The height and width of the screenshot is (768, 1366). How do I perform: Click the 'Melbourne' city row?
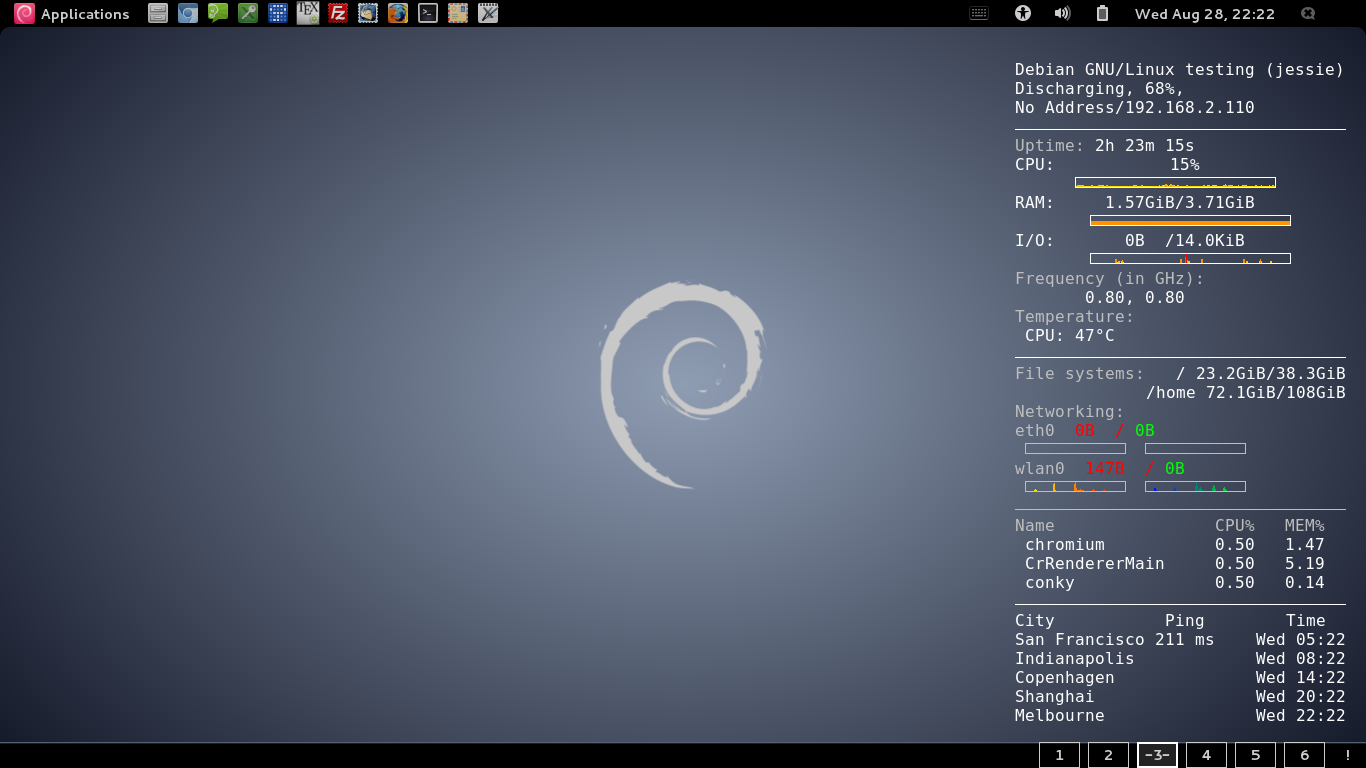tap(1180, 716)
